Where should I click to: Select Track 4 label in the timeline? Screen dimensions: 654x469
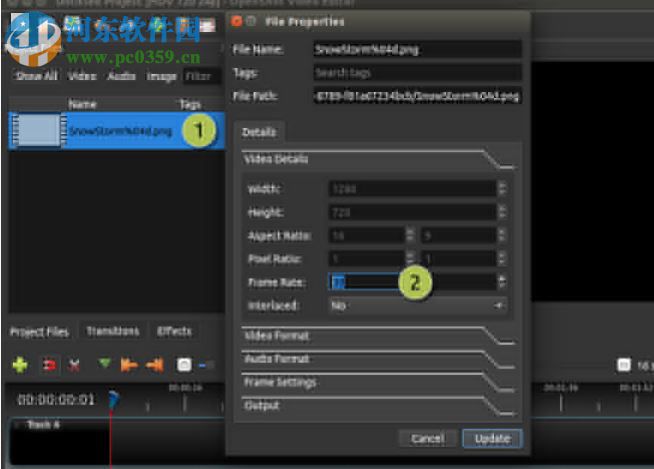tap(43, 424)
